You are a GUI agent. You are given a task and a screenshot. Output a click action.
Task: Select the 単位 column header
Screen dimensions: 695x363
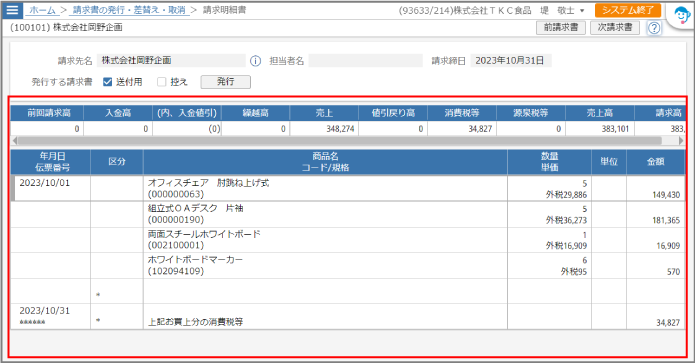609,162
